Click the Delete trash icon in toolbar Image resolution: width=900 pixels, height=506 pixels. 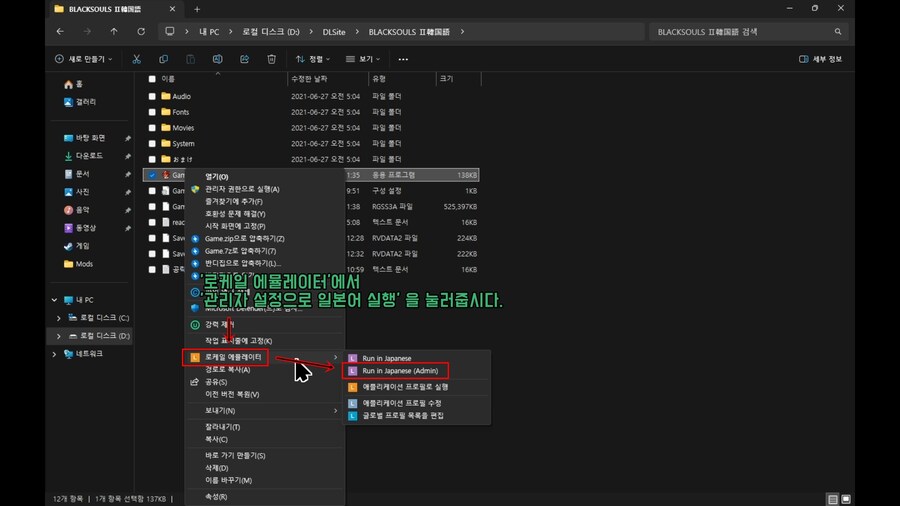271,59
